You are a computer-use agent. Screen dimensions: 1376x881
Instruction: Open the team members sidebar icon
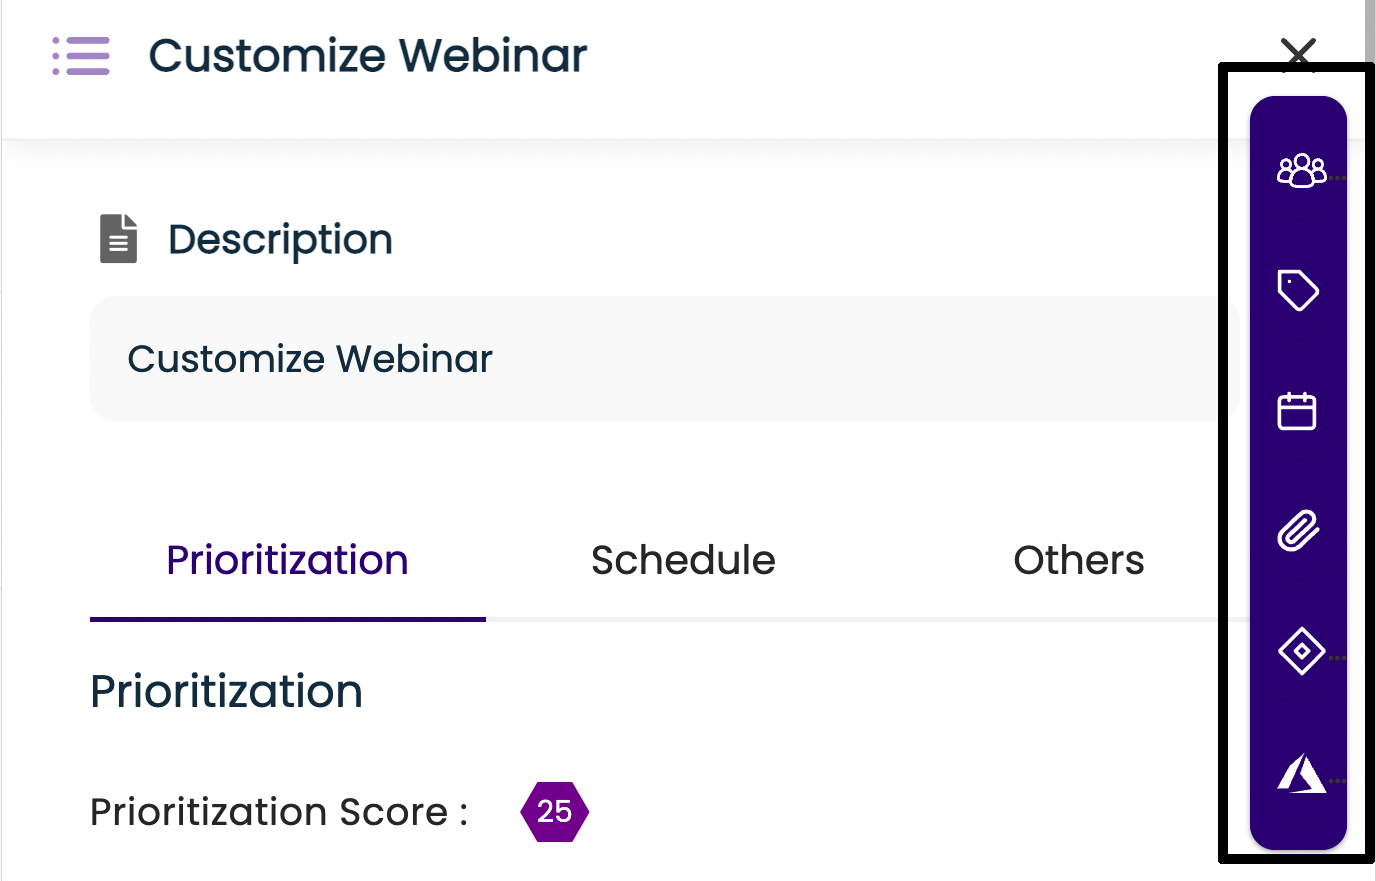pos(1300,171)
